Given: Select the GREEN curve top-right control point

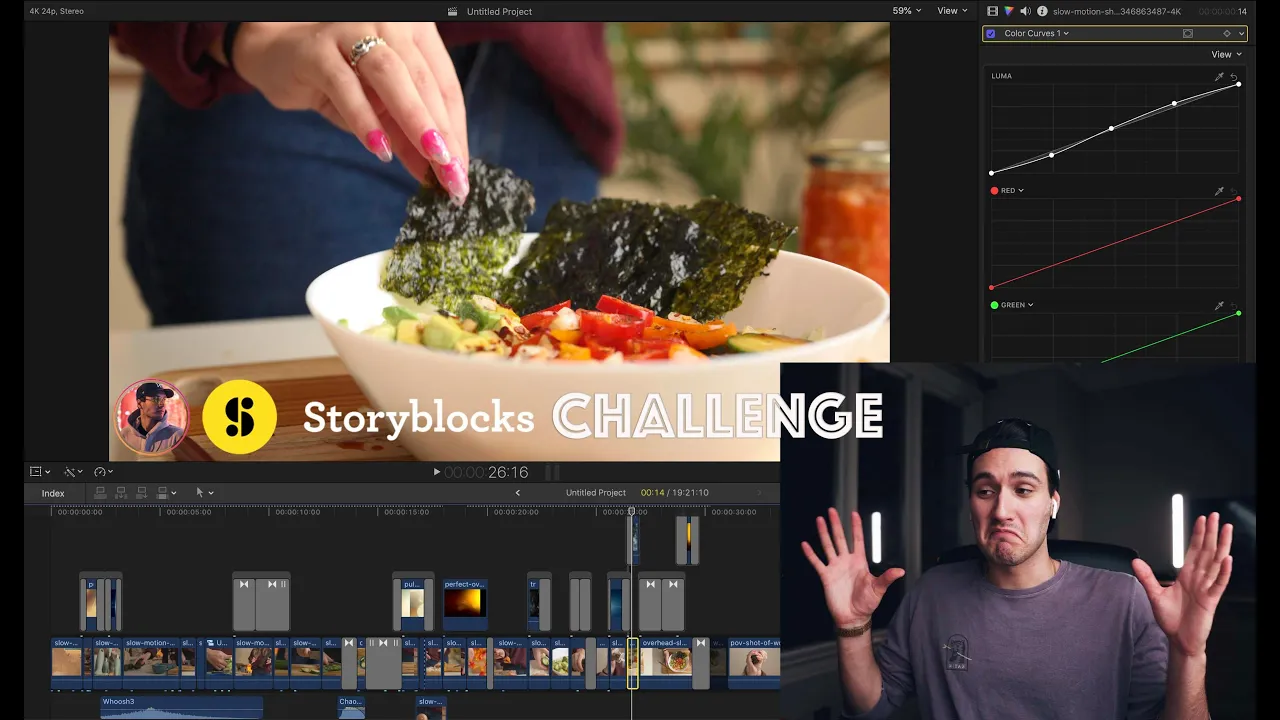Looking at the screenshot, I should [x=1239, y=314].
